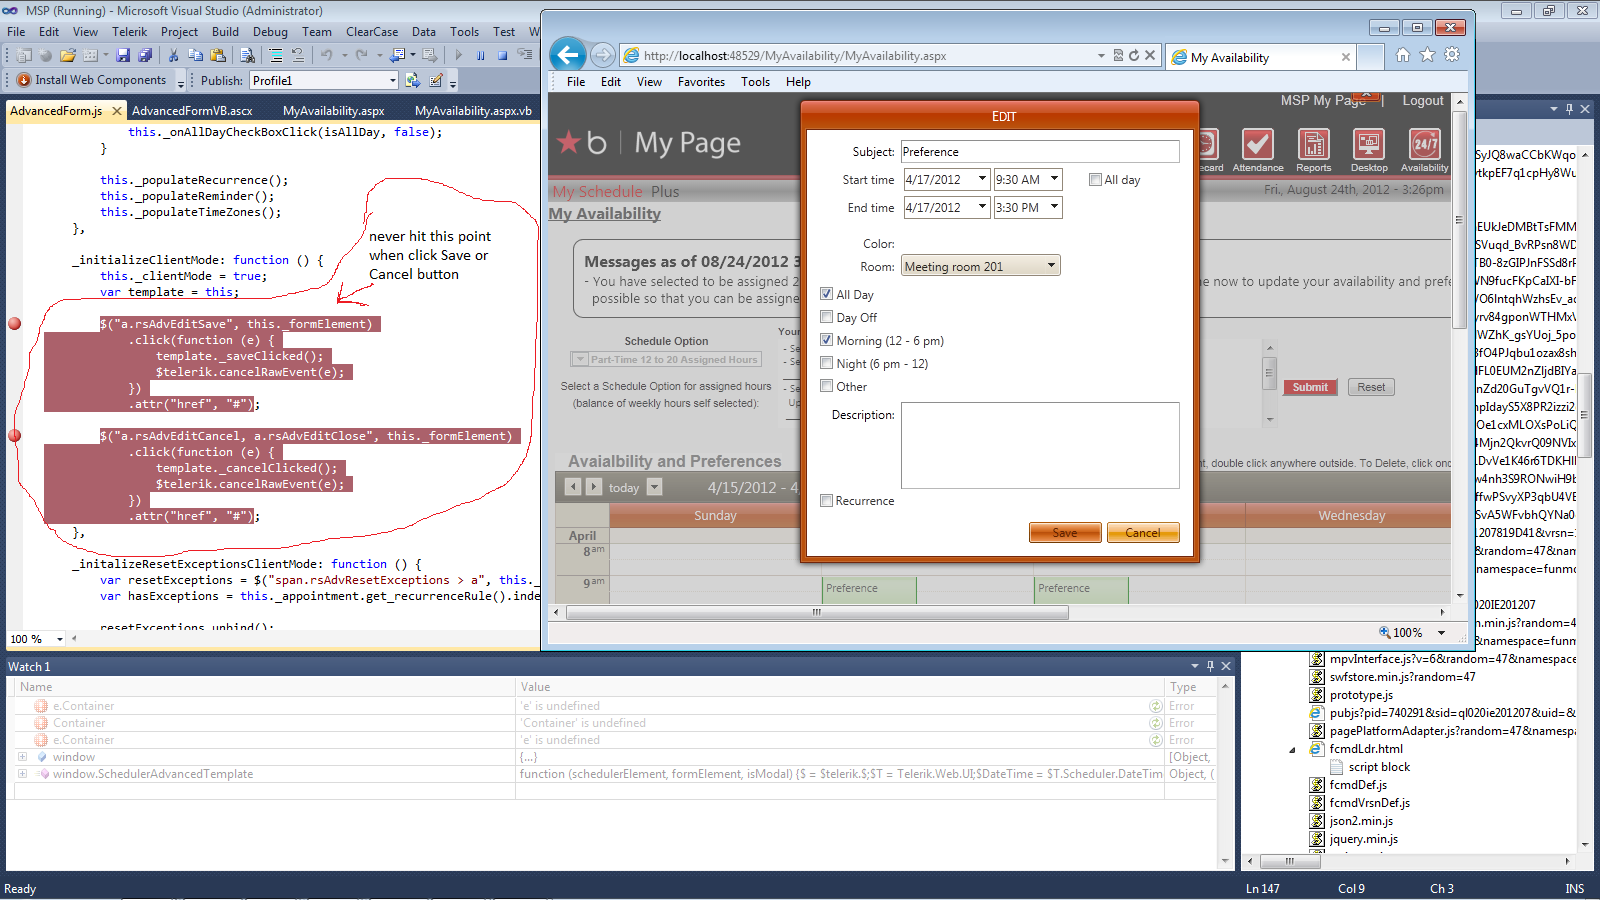Click Save button in Edit dialog
1600x900 pixels.
coord(1065,533)
